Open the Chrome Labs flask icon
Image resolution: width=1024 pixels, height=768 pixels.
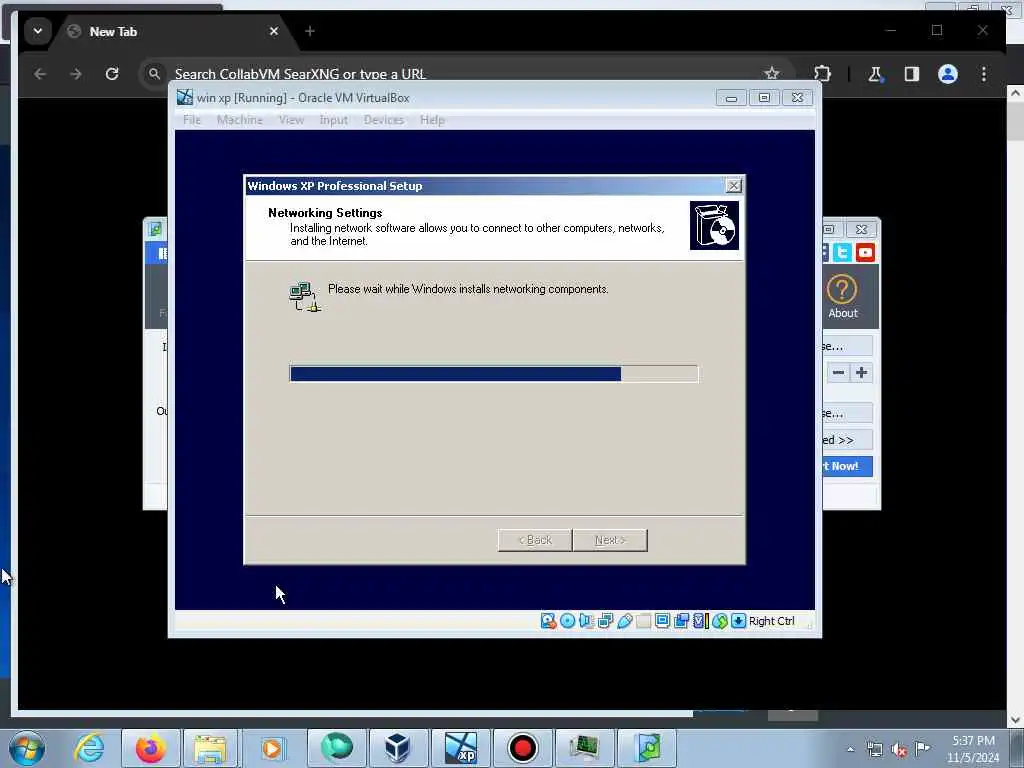click(x=875, y=74)
